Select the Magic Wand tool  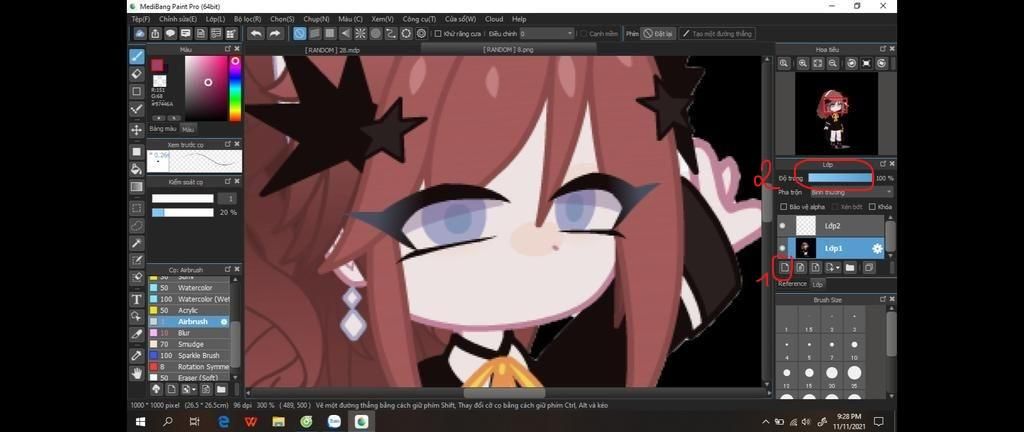tap(136, 243)
